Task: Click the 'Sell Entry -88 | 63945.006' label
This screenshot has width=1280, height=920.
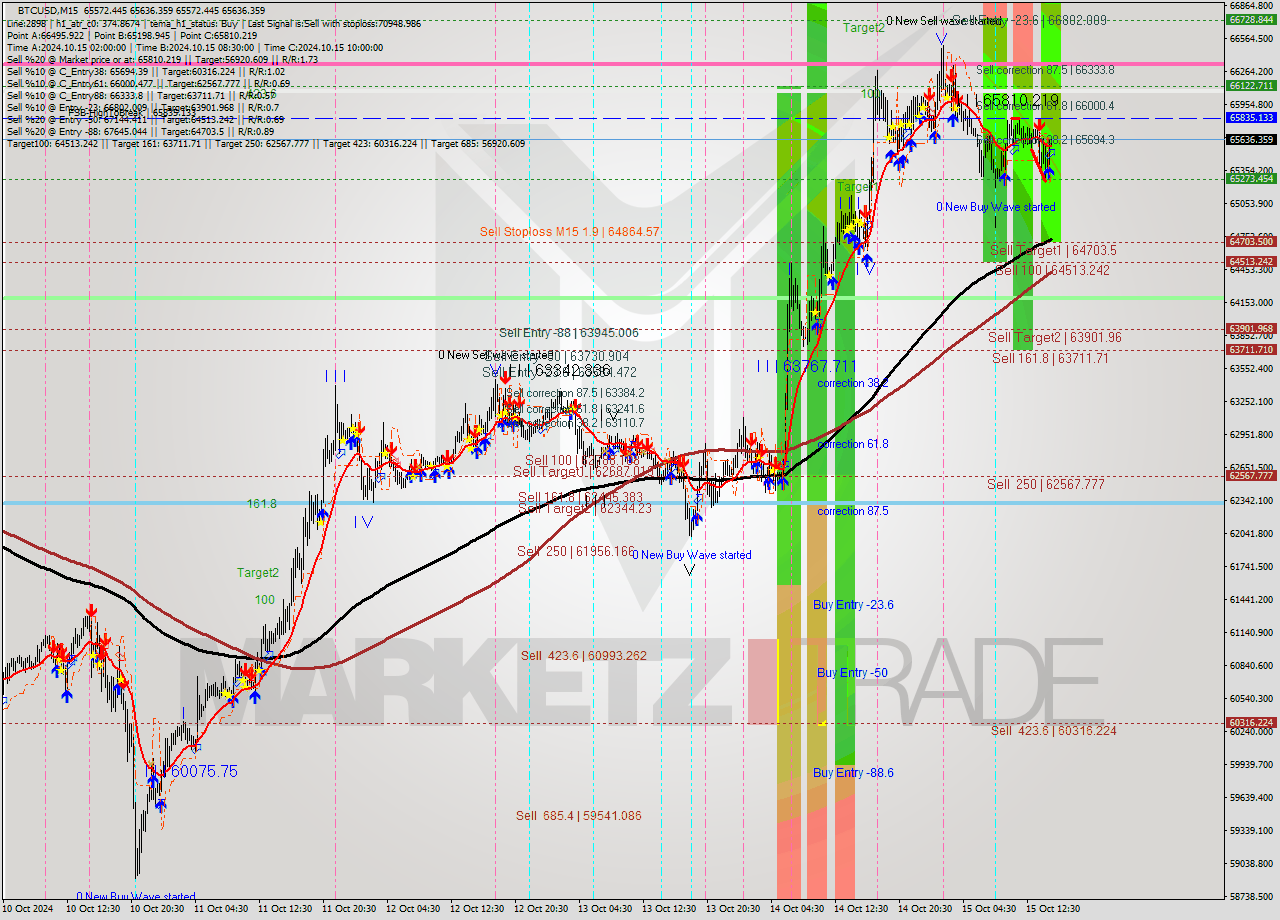Action: (x=568, y=333)
